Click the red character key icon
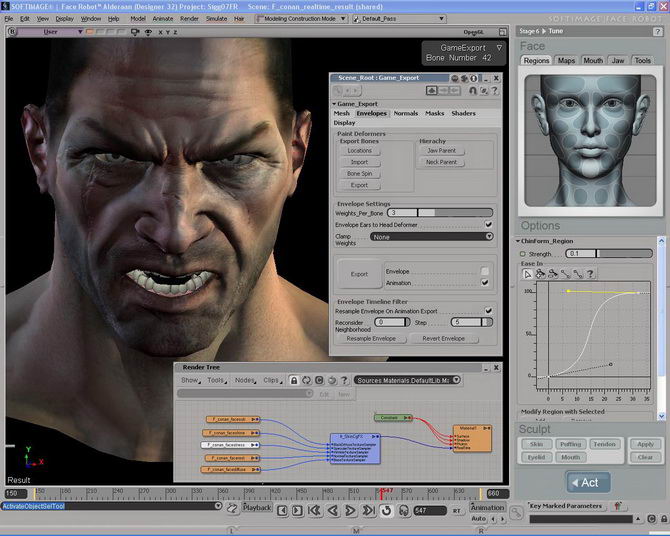The height and width of the screenshot is (536, 670). point(617,506)
